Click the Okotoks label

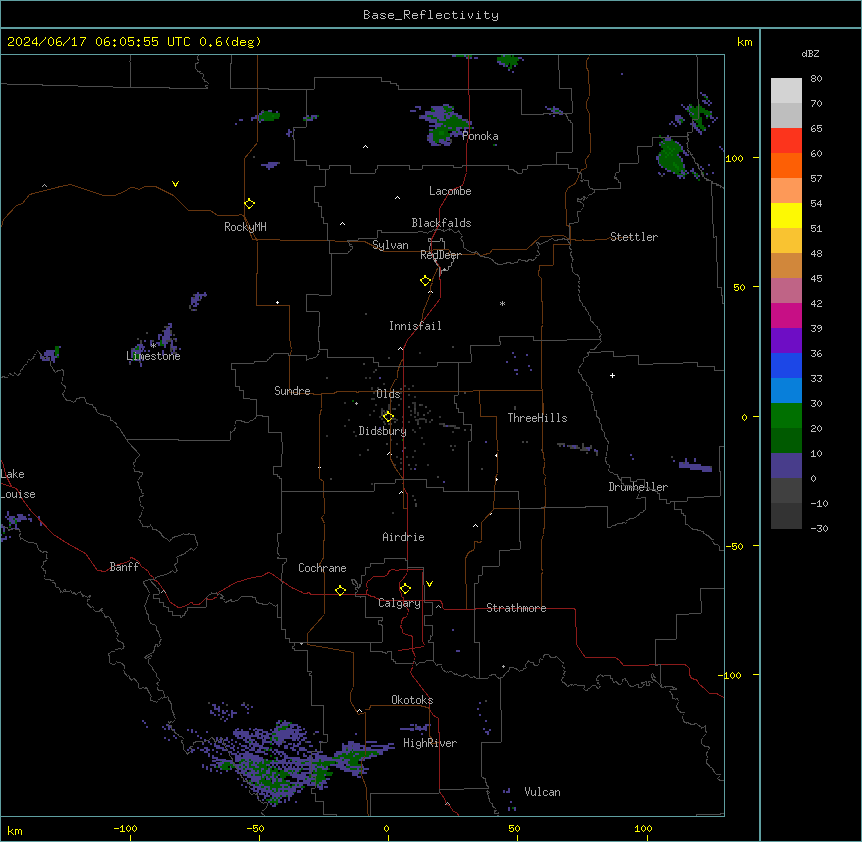[412, 700]
